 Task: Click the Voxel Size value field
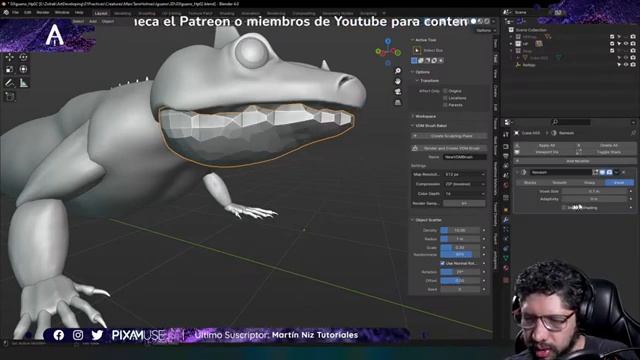[594, 191]
